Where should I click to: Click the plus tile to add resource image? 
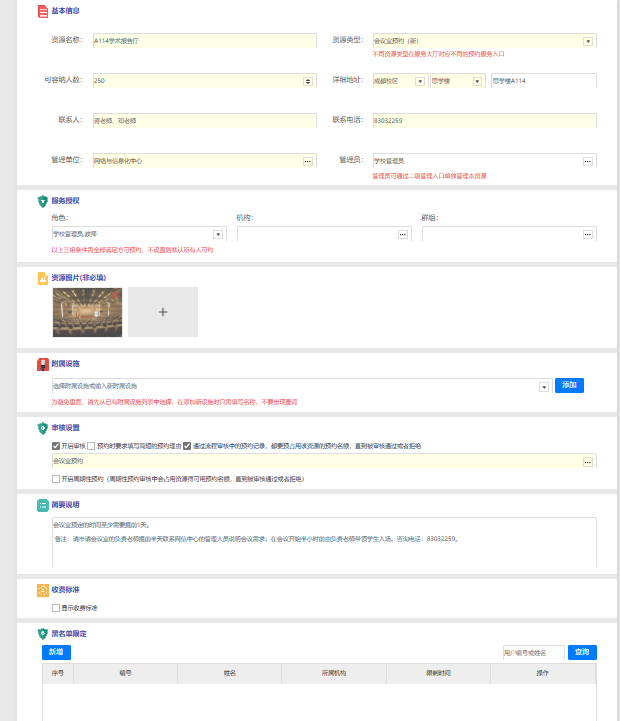coord(163,312)
